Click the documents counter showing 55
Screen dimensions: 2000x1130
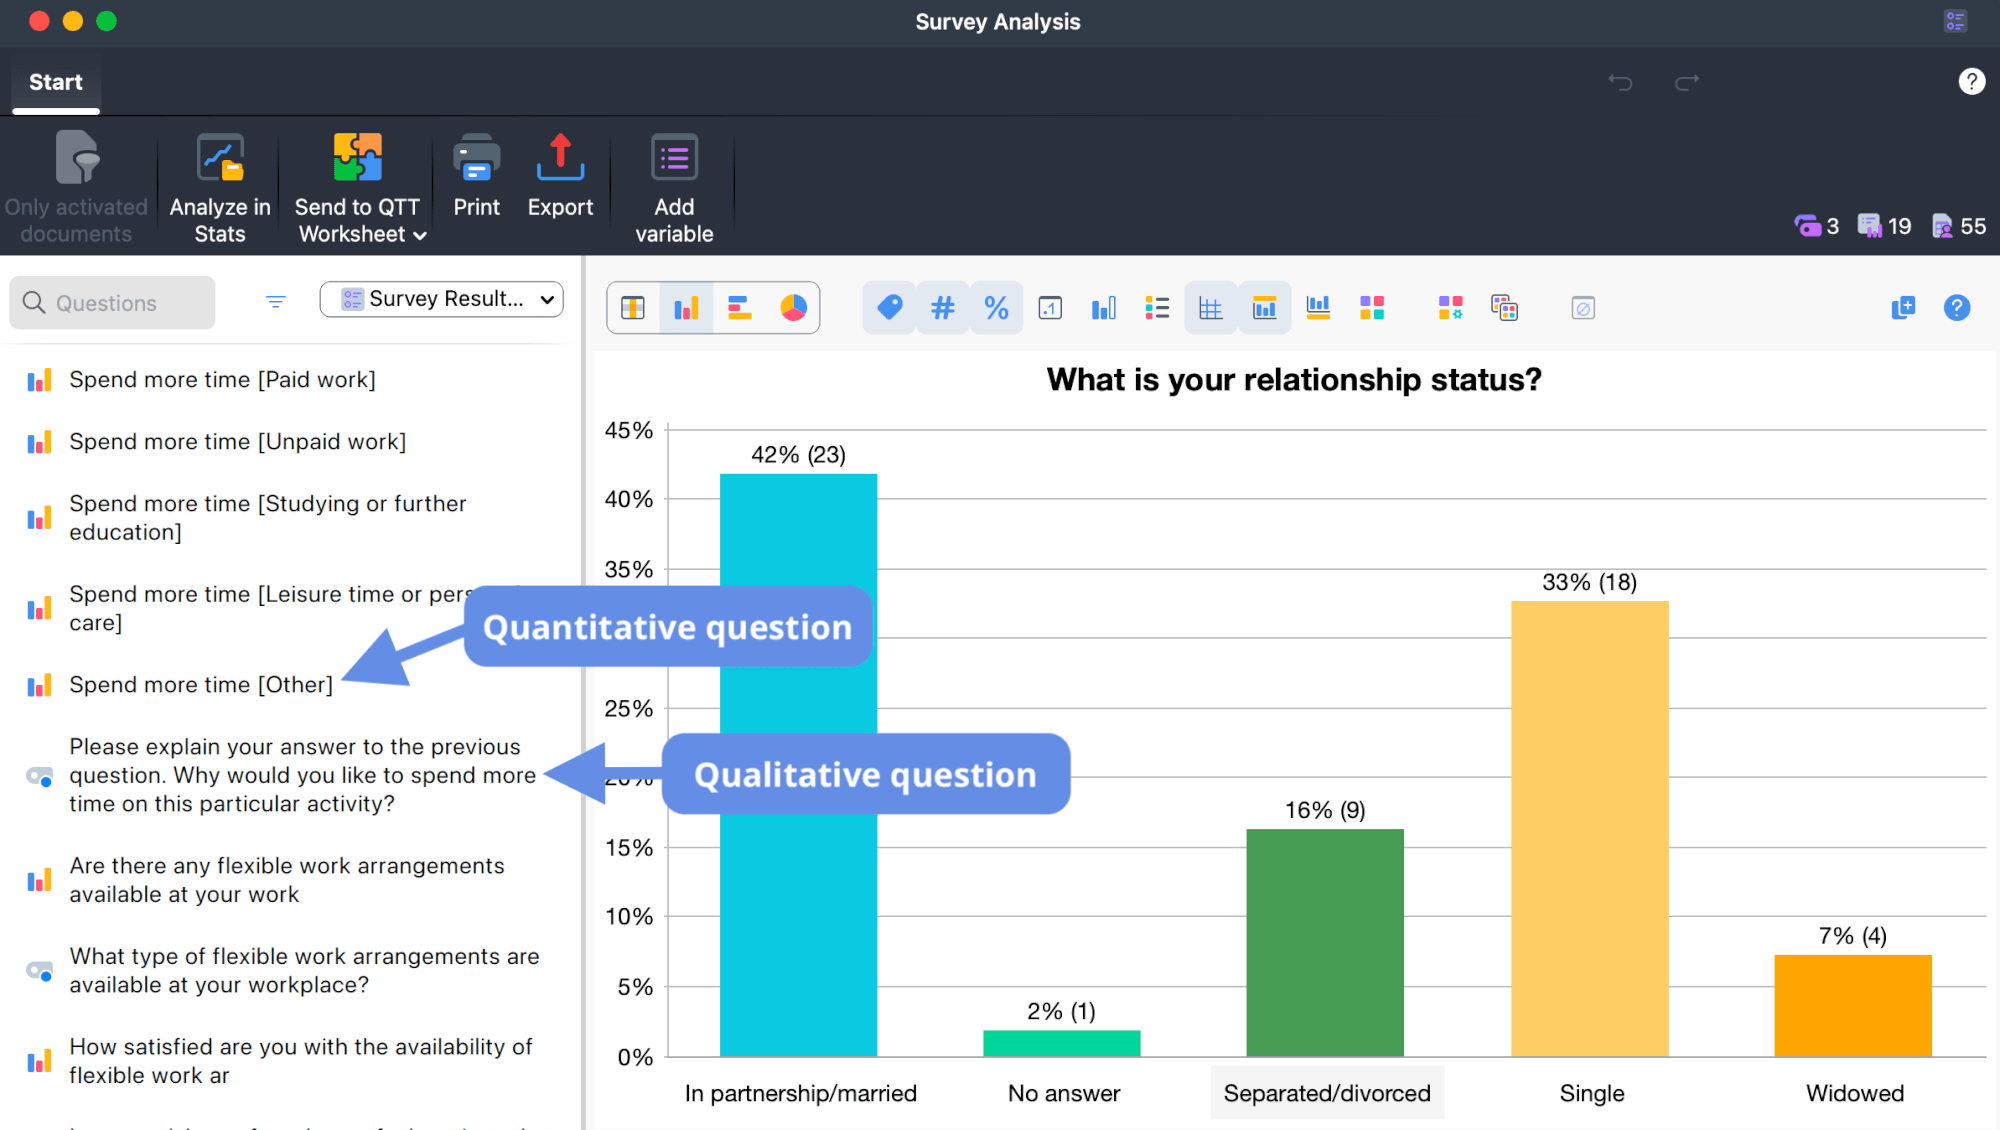(x=1958, y=226)
